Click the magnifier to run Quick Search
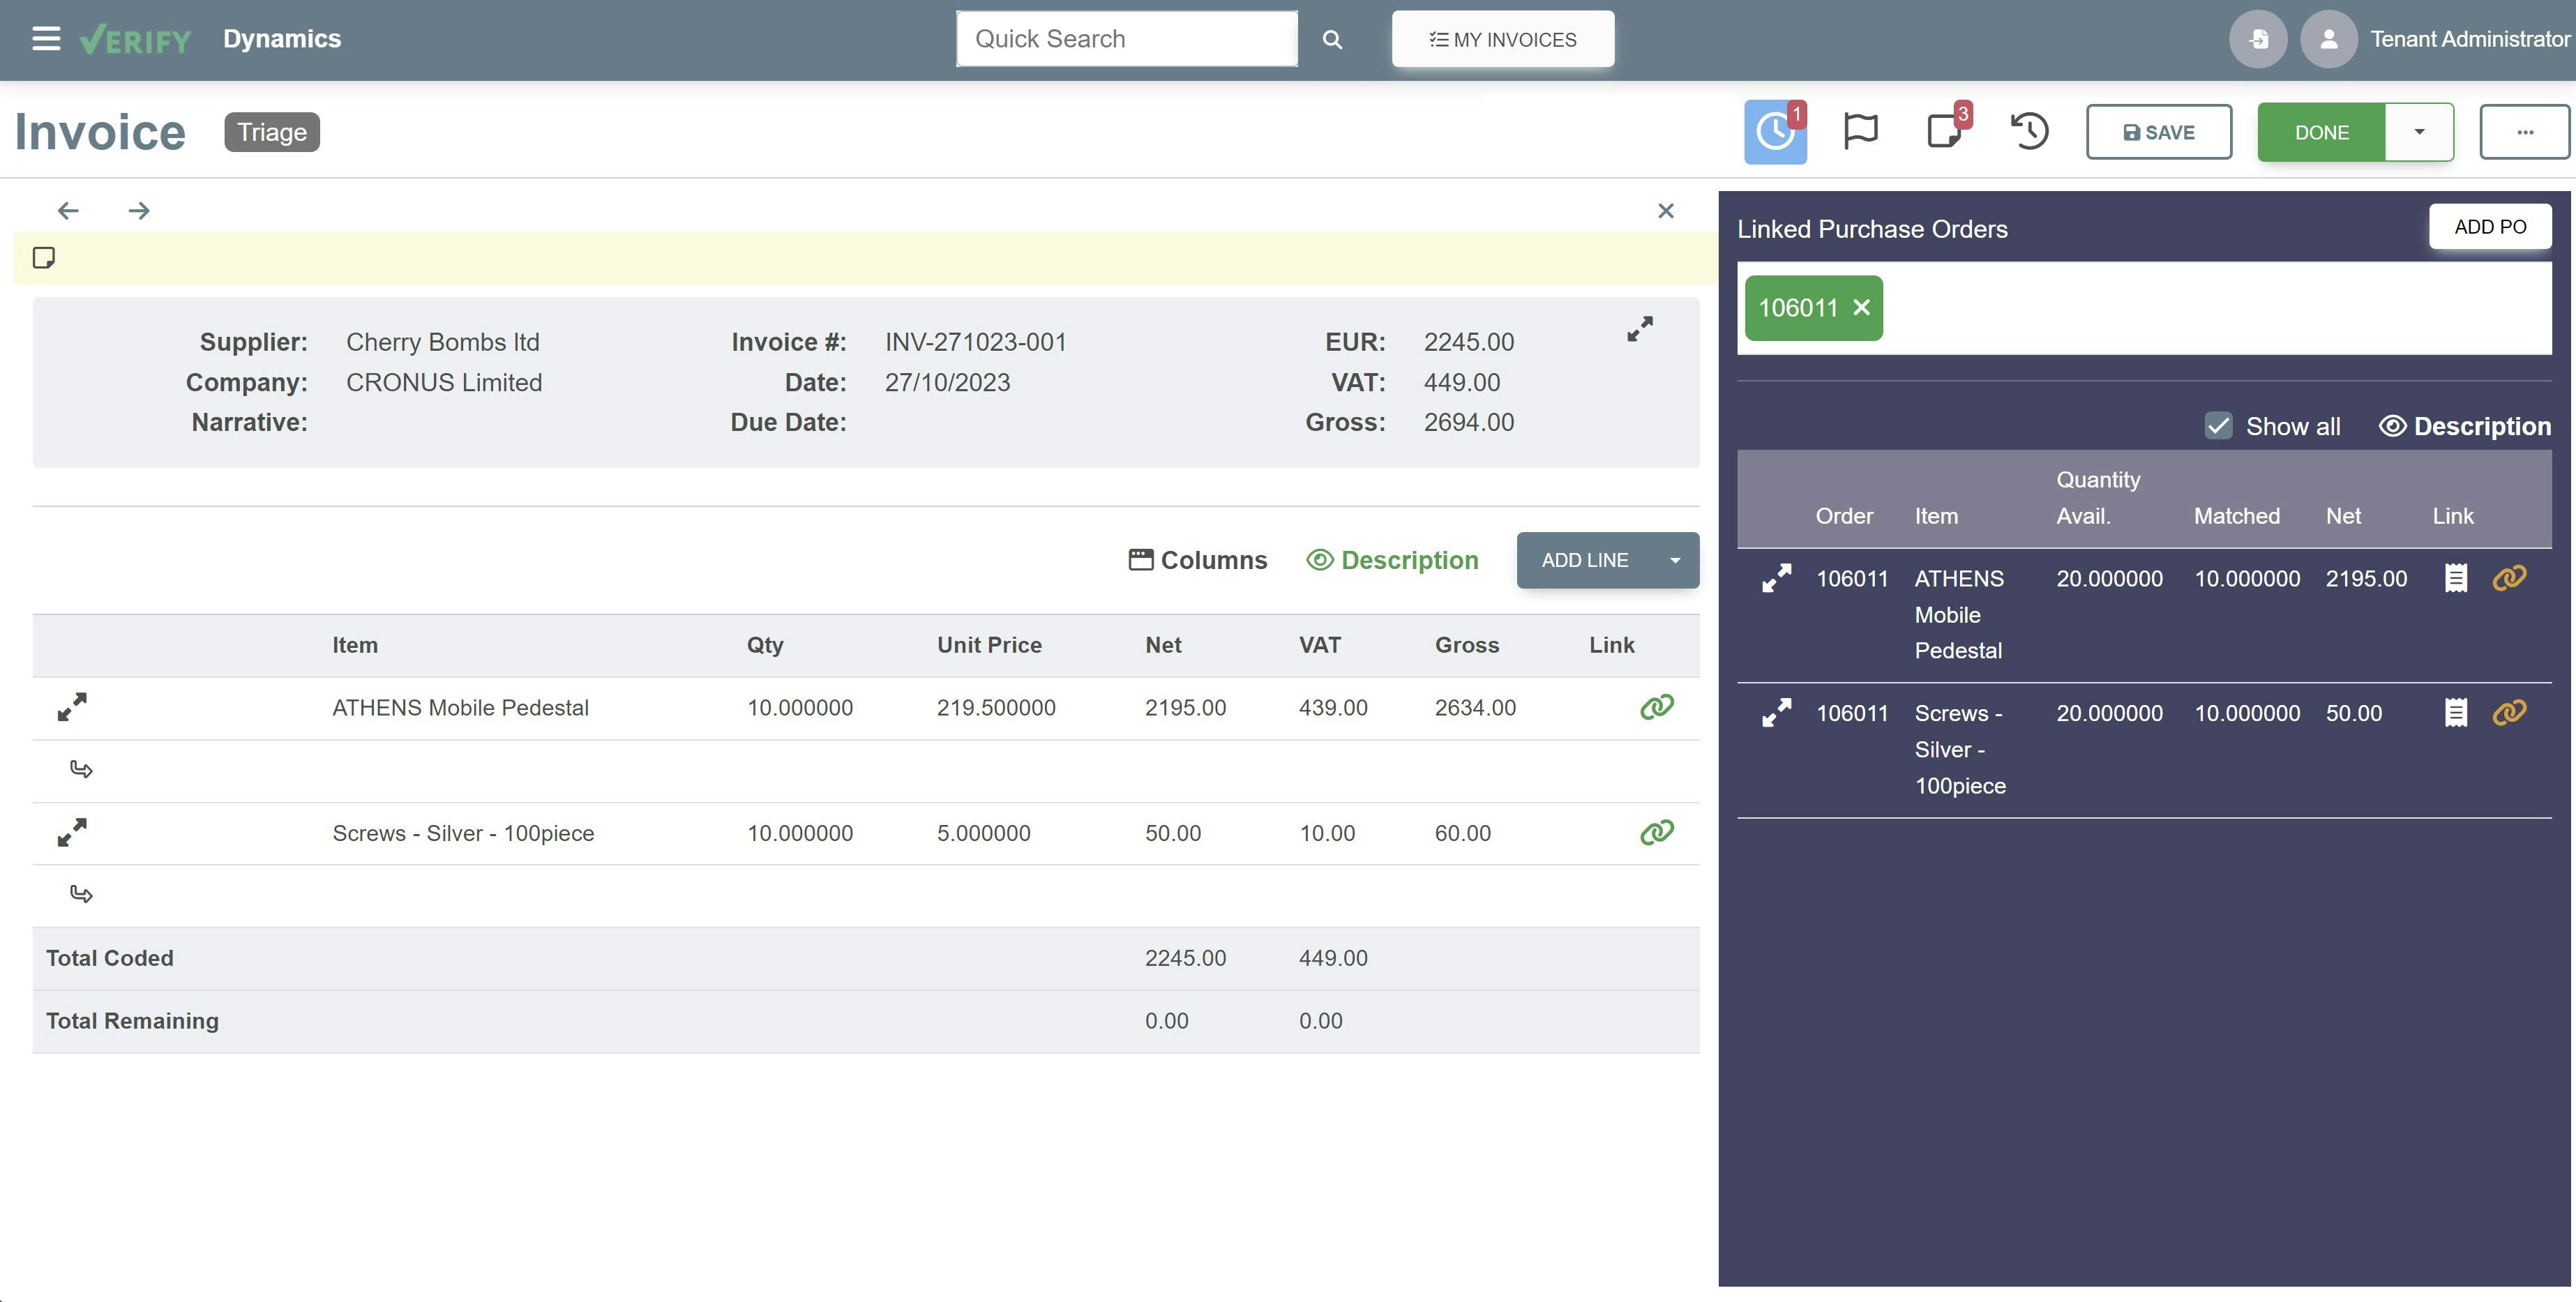 coord(1332,39)
